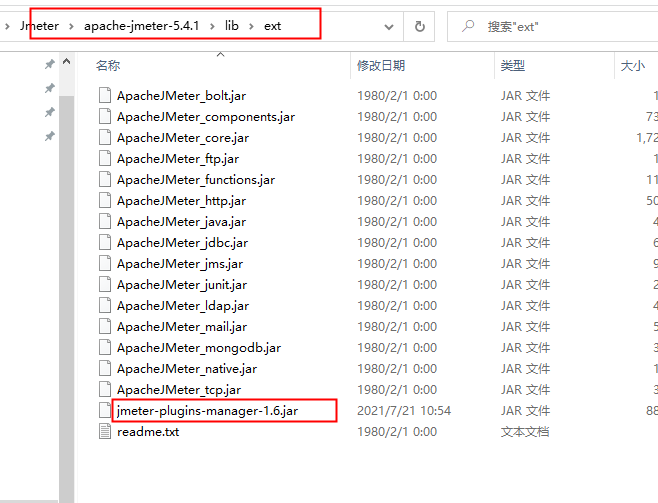Click the text document icon of readme.txt
The width and height of the screenshot is (658, 503).
coord(105,431)
